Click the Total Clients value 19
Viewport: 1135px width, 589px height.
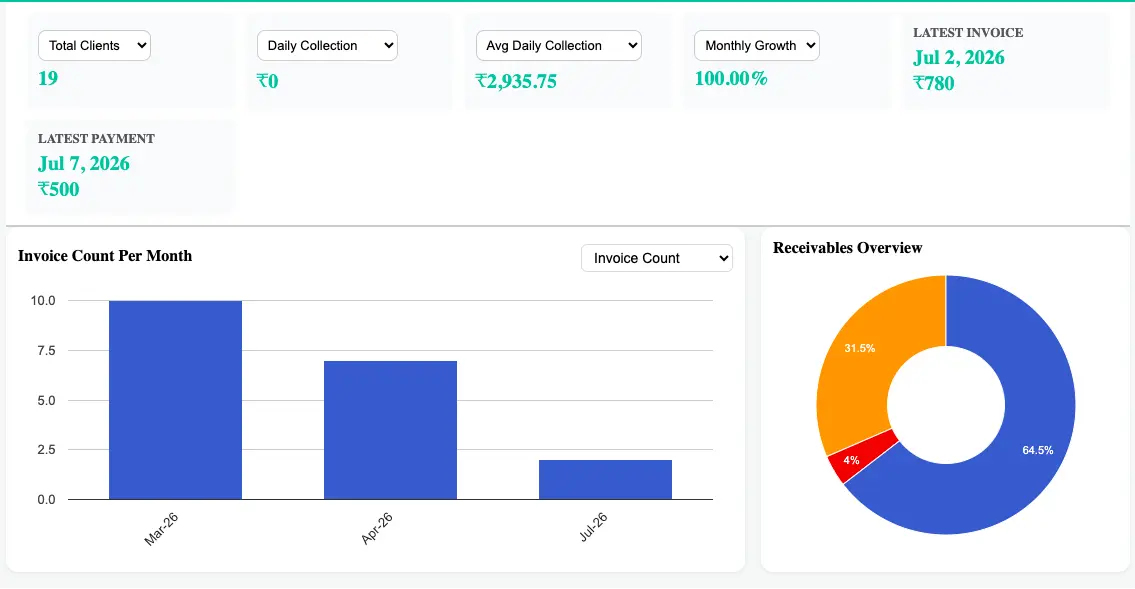48,78
